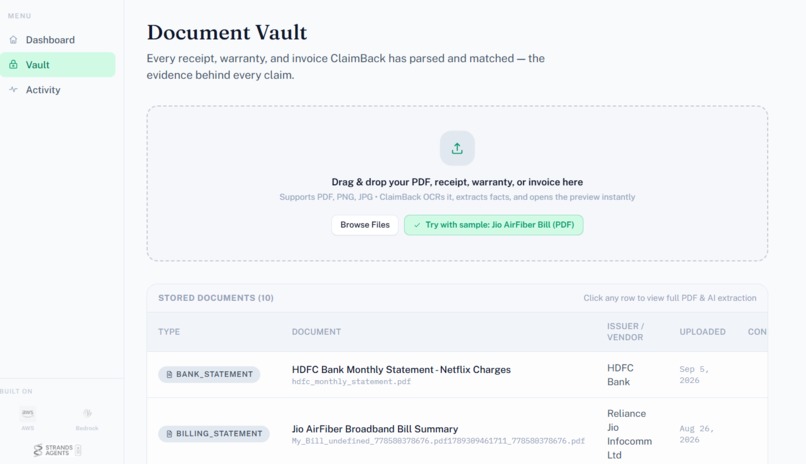The image size is (806, 464).
Task: Click the HDFC Bank vendor cell
Action: click(620, 375)
